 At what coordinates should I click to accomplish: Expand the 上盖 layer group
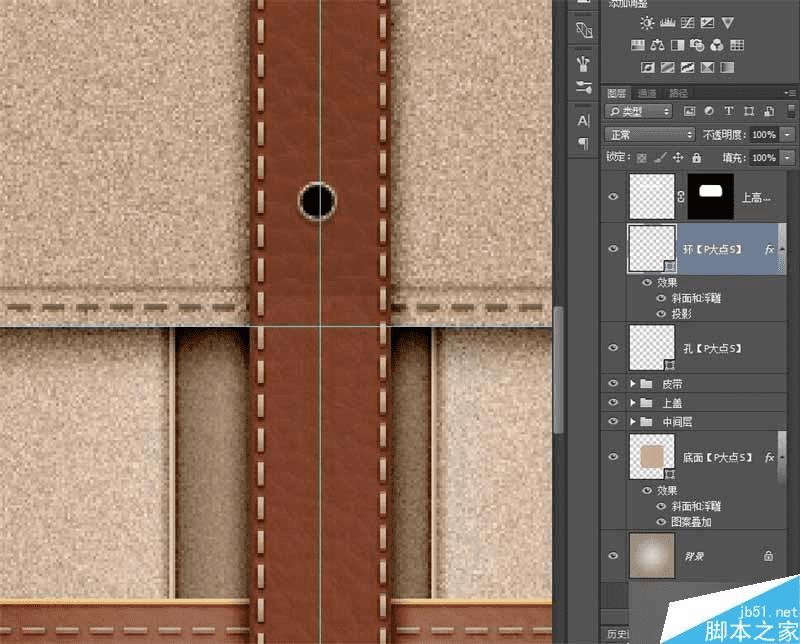click(x=632, y=403)
